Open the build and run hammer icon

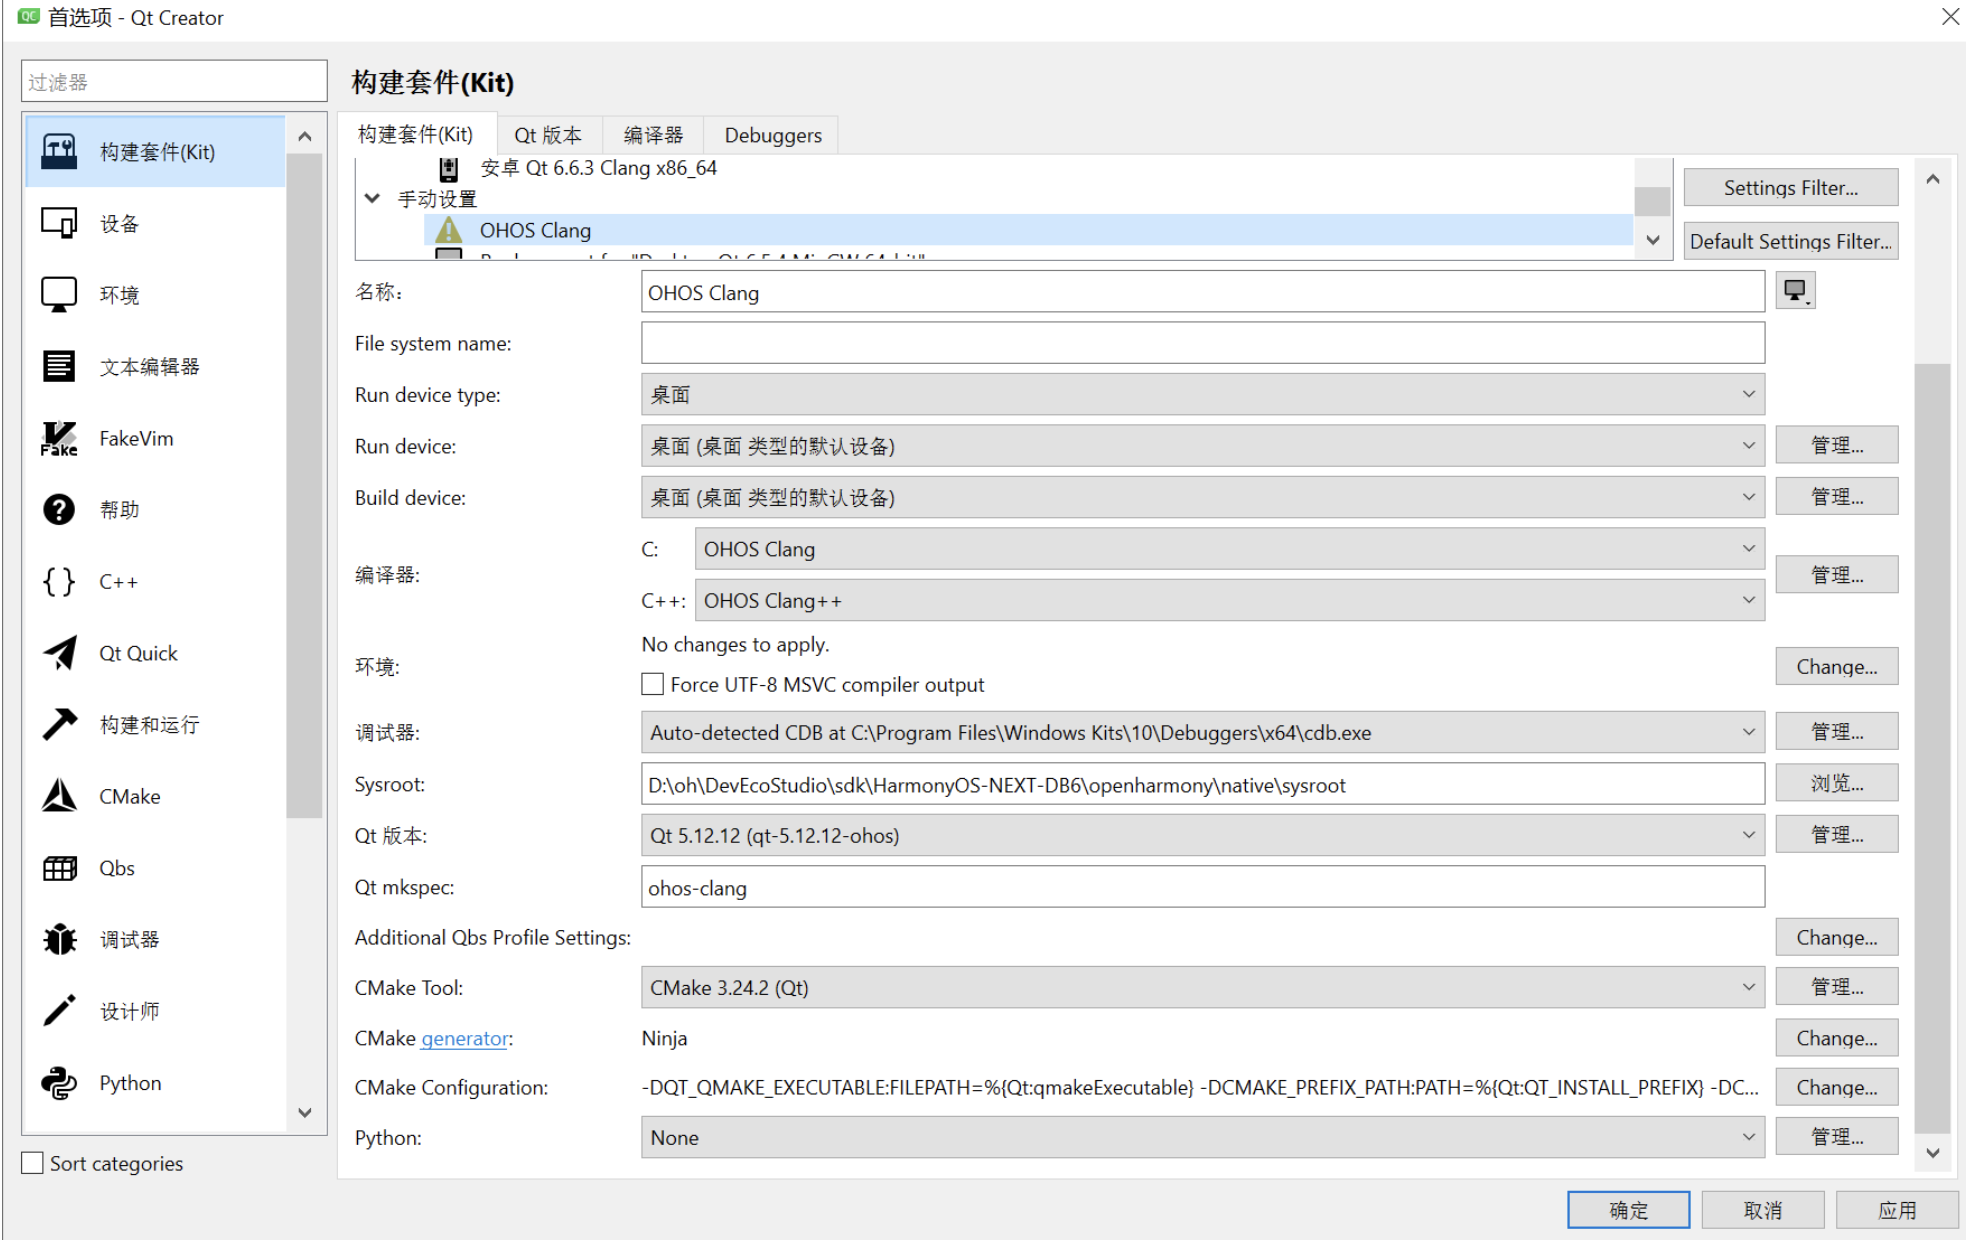pos(59,725)
